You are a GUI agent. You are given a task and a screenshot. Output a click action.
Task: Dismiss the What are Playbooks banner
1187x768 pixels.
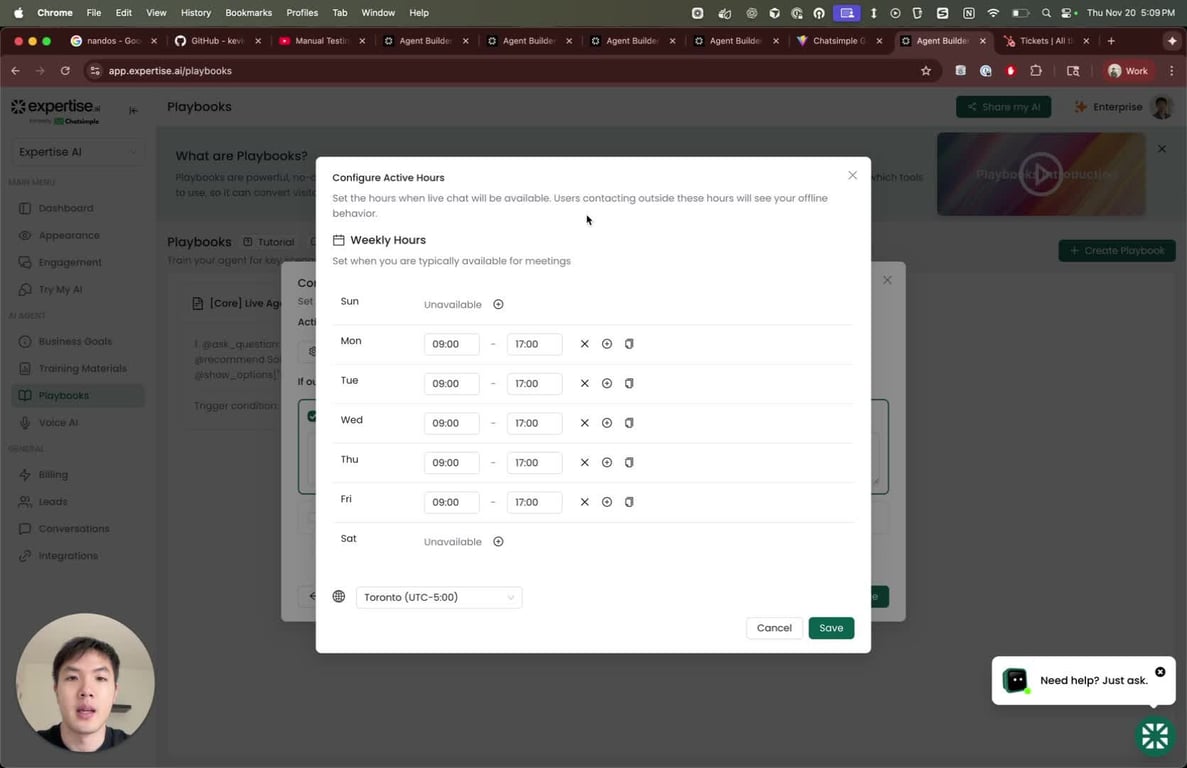1162,149
